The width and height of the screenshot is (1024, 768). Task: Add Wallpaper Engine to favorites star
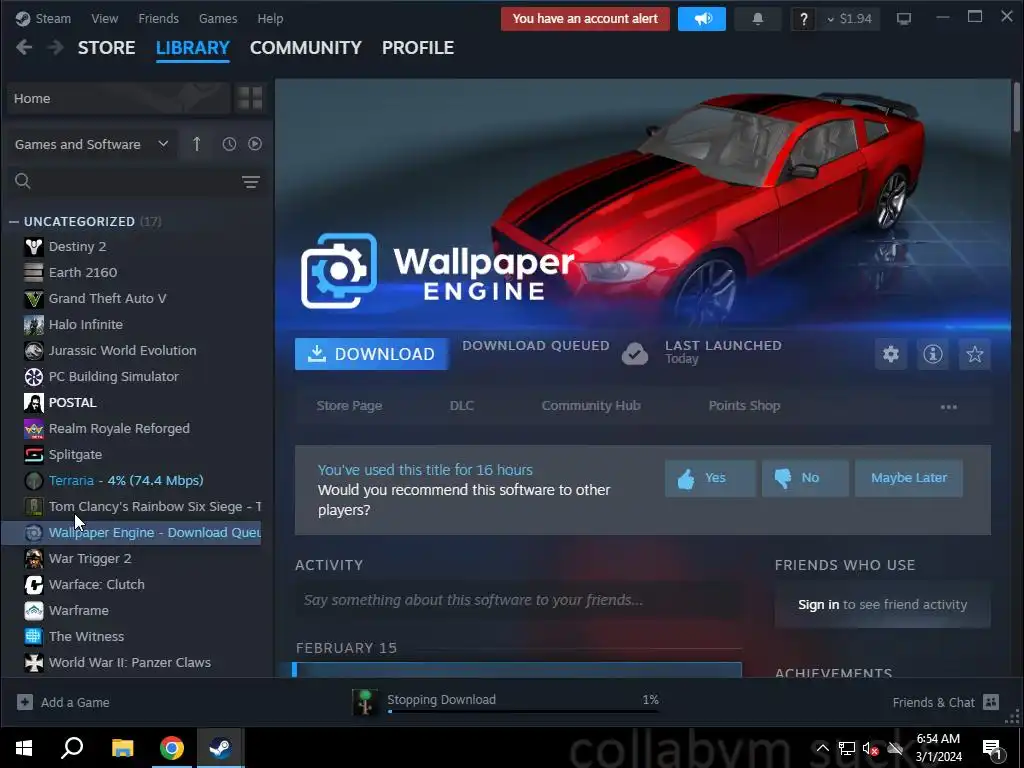point(974,354)
